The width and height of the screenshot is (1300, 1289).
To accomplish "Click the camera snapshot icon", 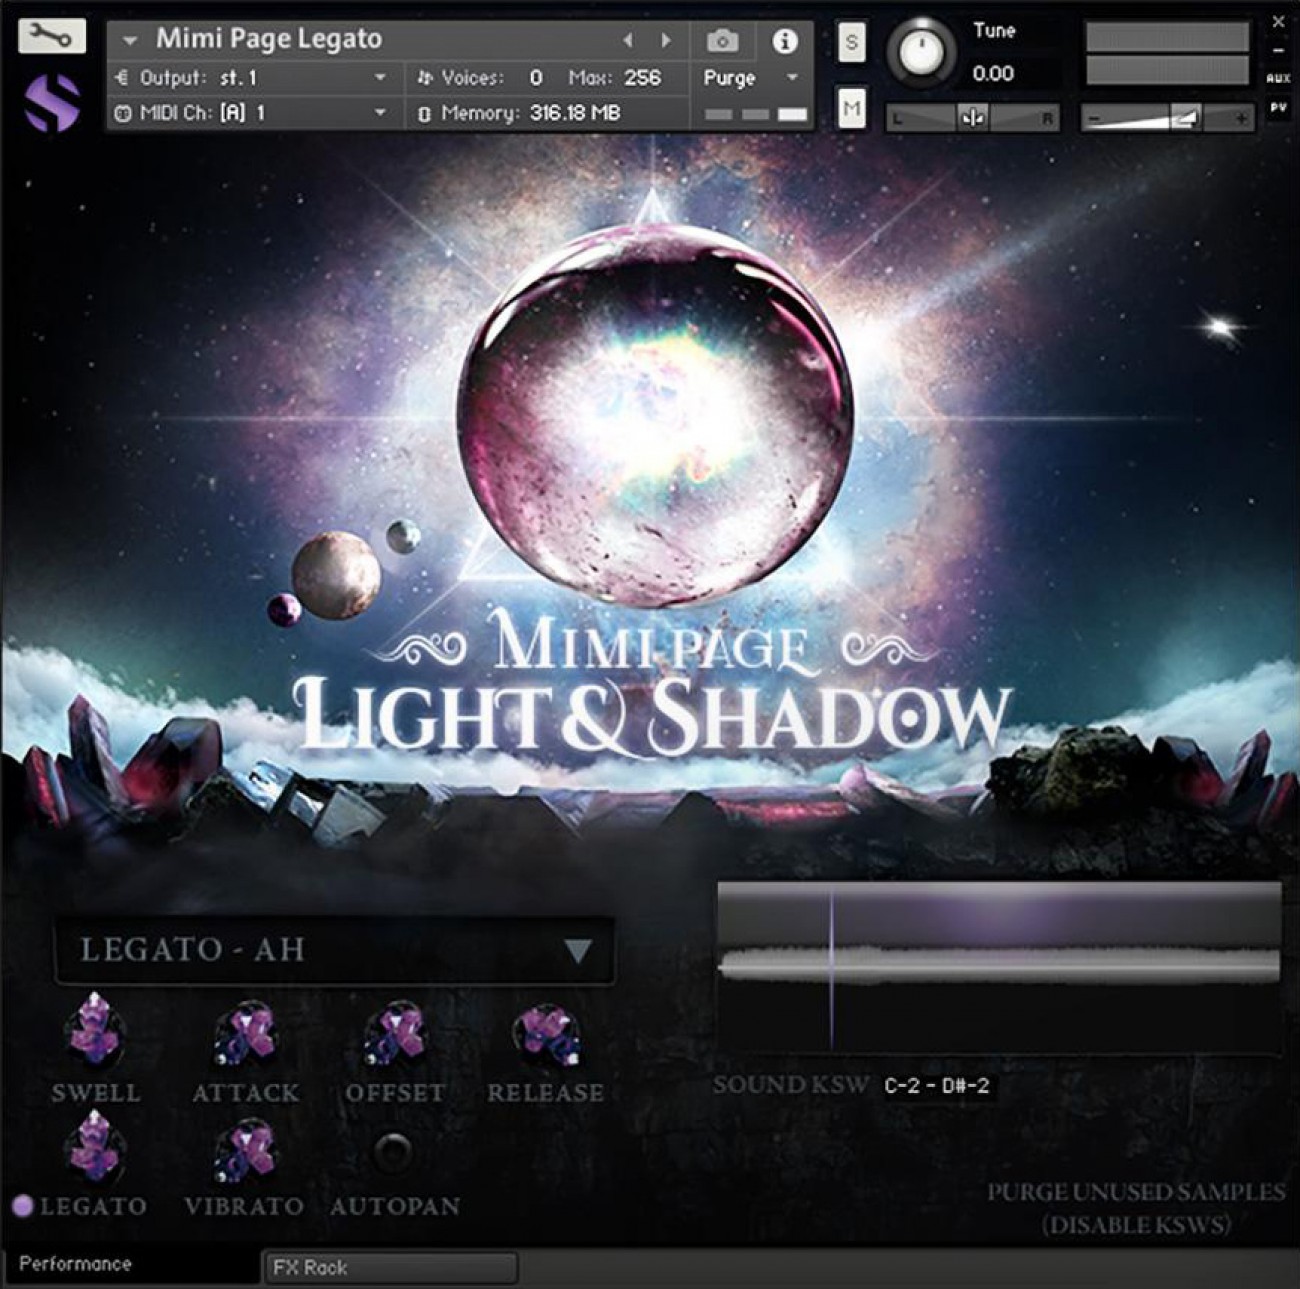I will 722,42.
